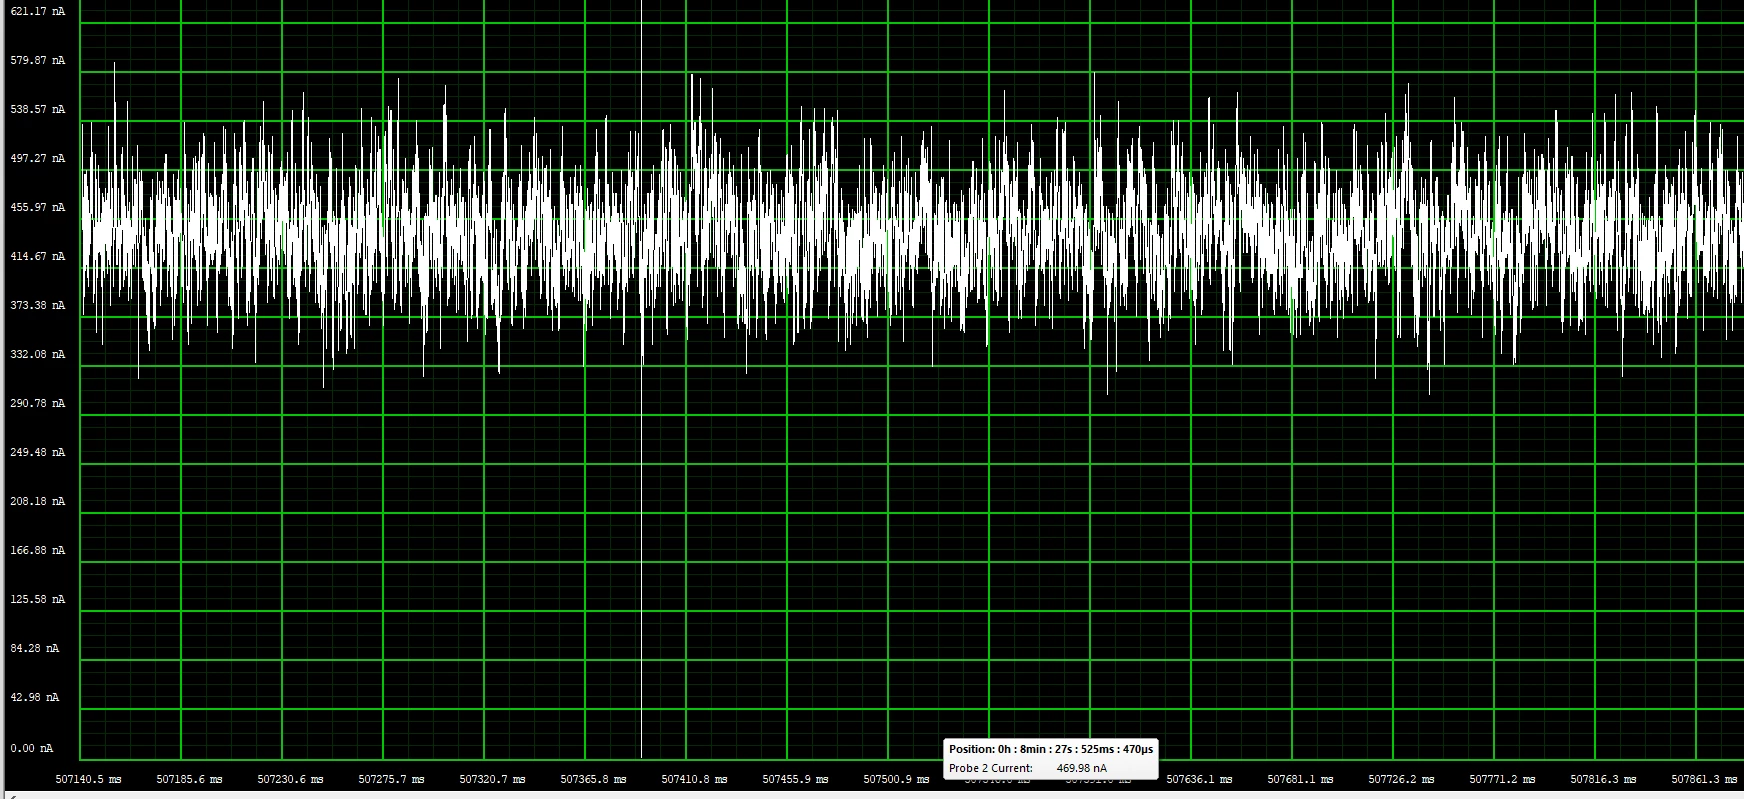Viewport: 1744px width, 799px height.
Task: Select the 507726.2 ms time label
Action: (x=1401, y=779)
